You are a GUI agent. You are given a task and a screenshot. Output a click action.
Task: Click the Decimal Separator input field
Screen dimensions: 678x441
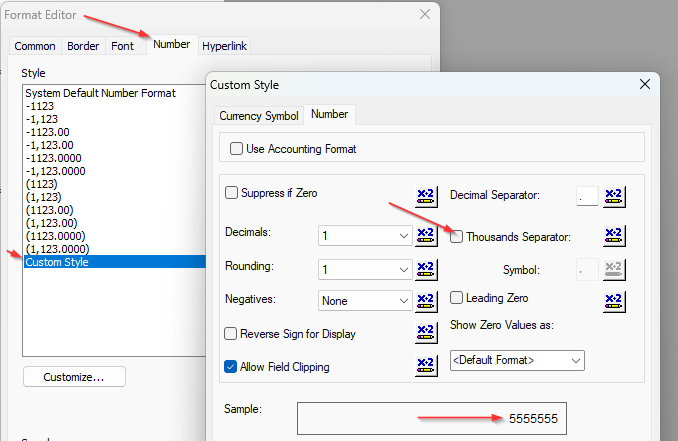587,197
